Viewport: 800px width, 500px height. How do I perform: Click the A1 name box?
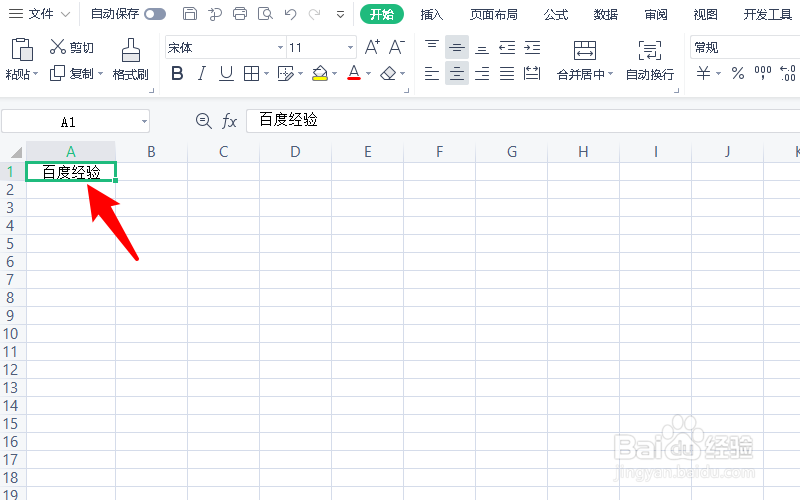[x=76, y=122]
